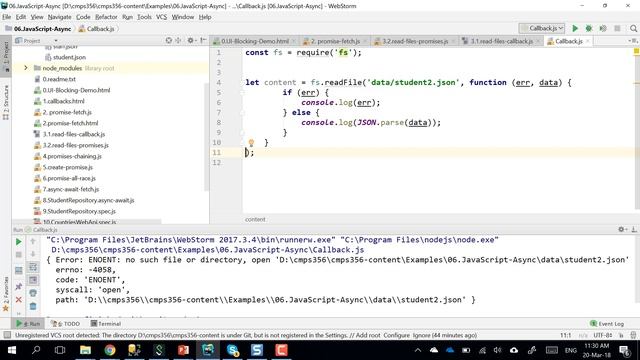Stop process in Run panel

pyautogui.click(x=18, y=255)
